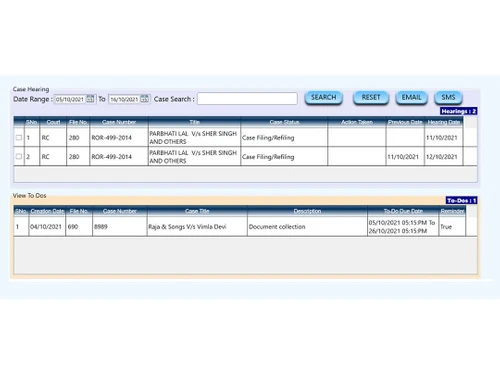The image size is (500, 375).
Task: Click Reminder value True
Action: point(446,227)
